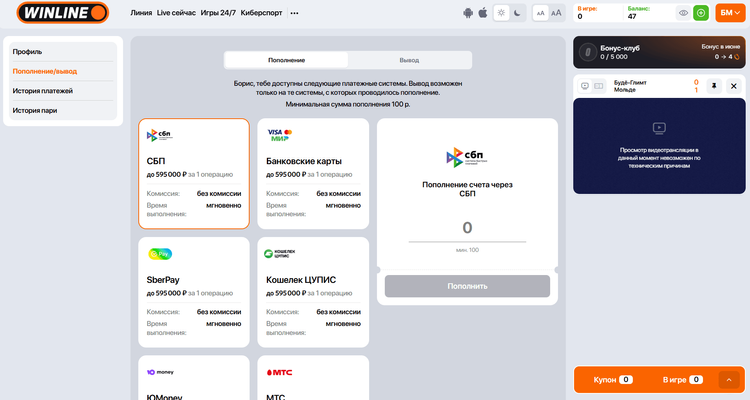Focus the deposit amount input field

coord(467,228)
